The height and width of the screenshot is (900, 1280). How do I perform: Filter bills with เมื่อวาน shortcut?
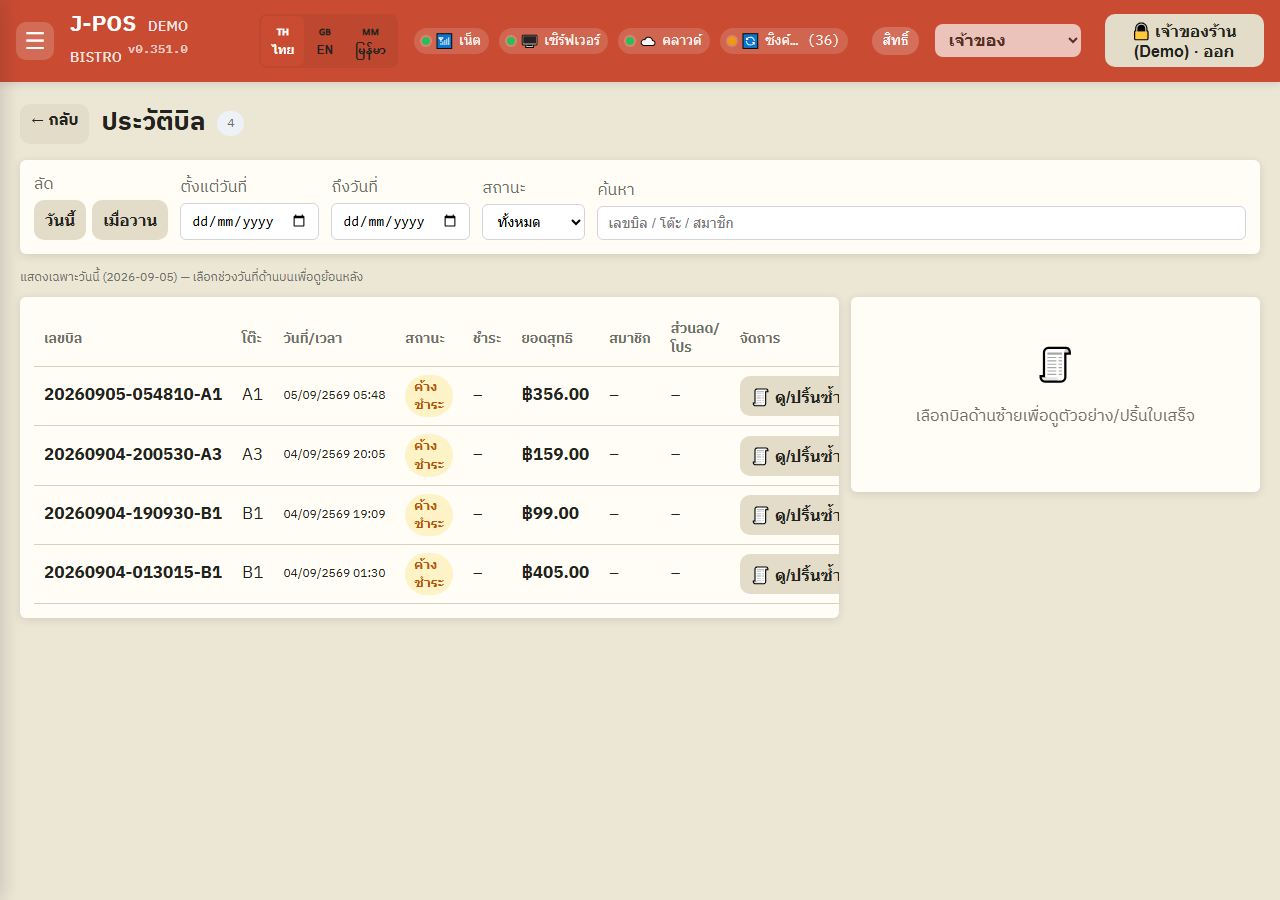(x=130, y=220)
